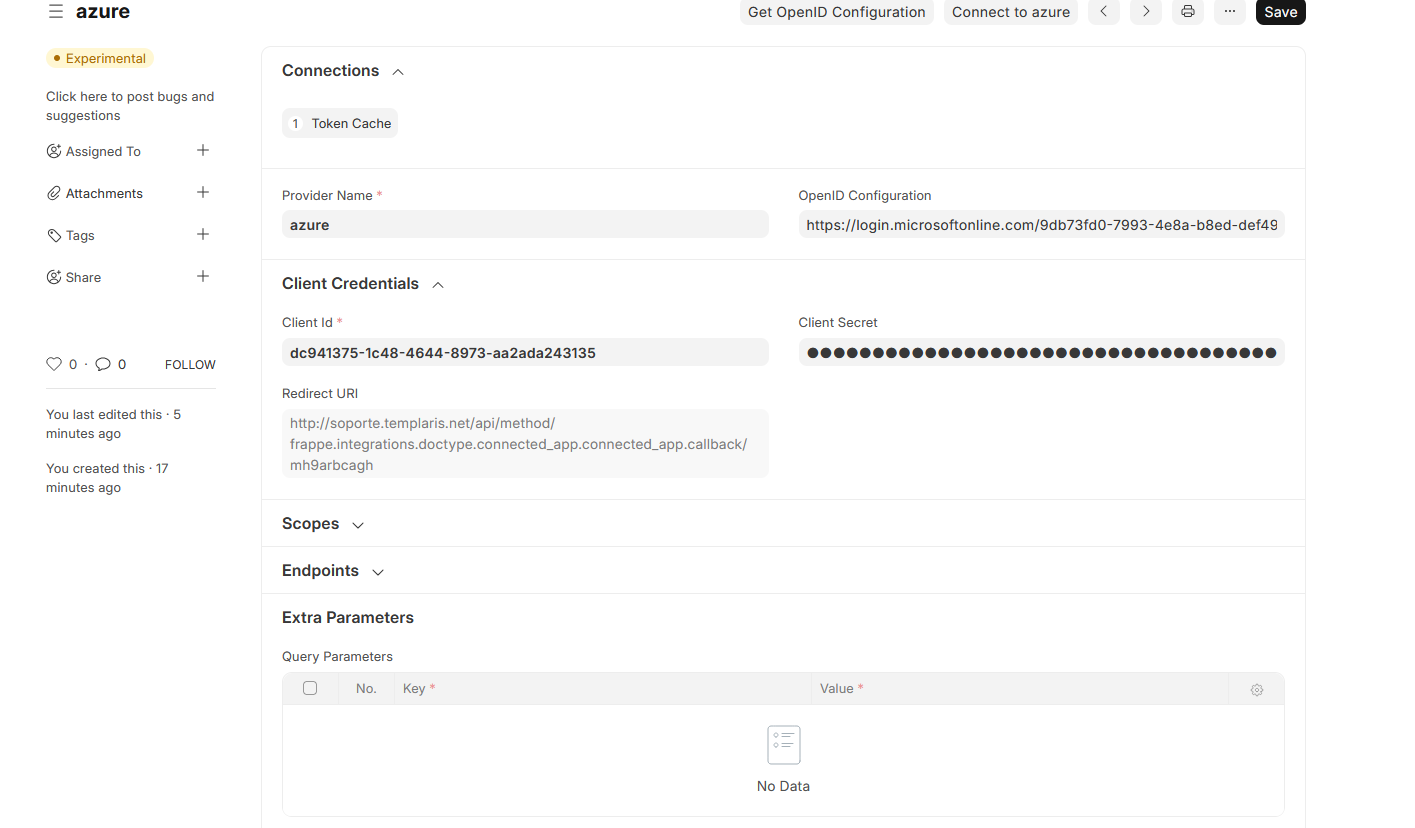The height and width of the screenshot is (828, 1415).
Task: Expand the Endpoints section
Action: (378, 572)
